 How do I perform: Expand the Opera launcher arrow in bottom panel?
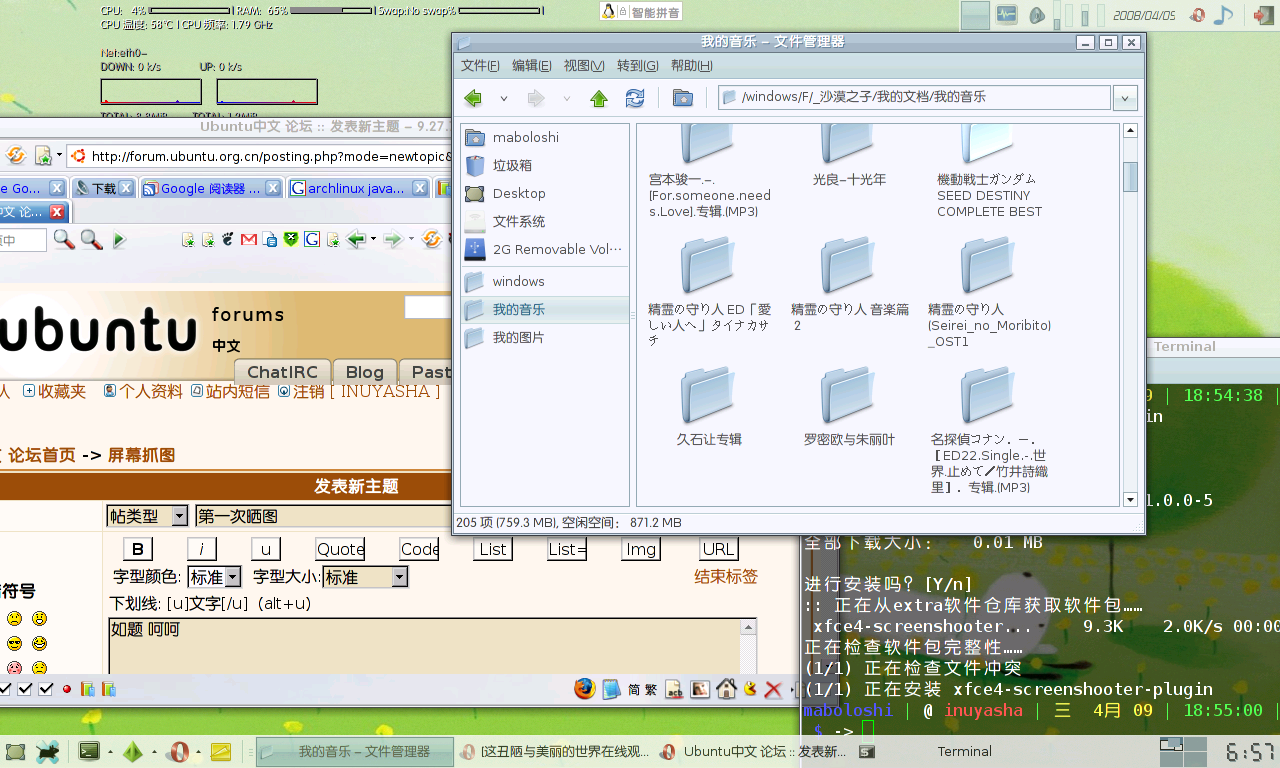[198, 751]
